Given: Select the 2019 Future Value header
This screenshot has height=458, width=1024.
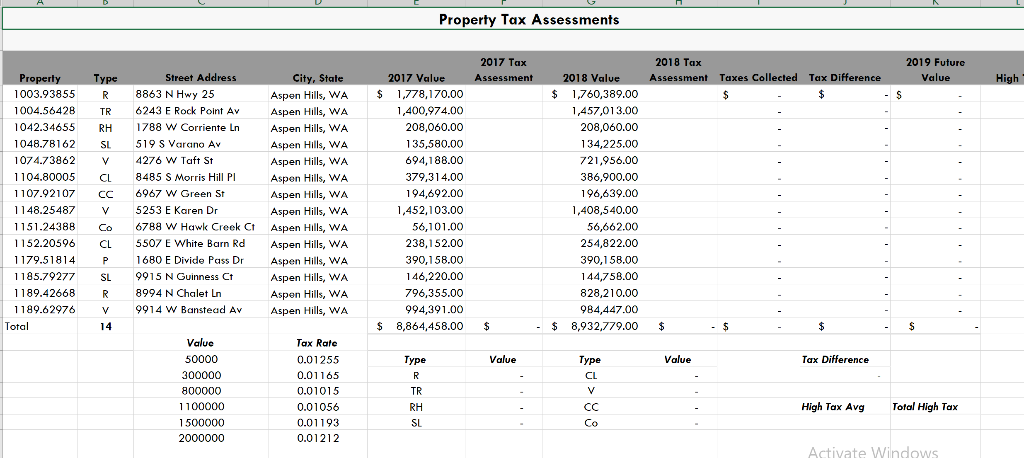Looking at the screenshot, I should 935,70.
